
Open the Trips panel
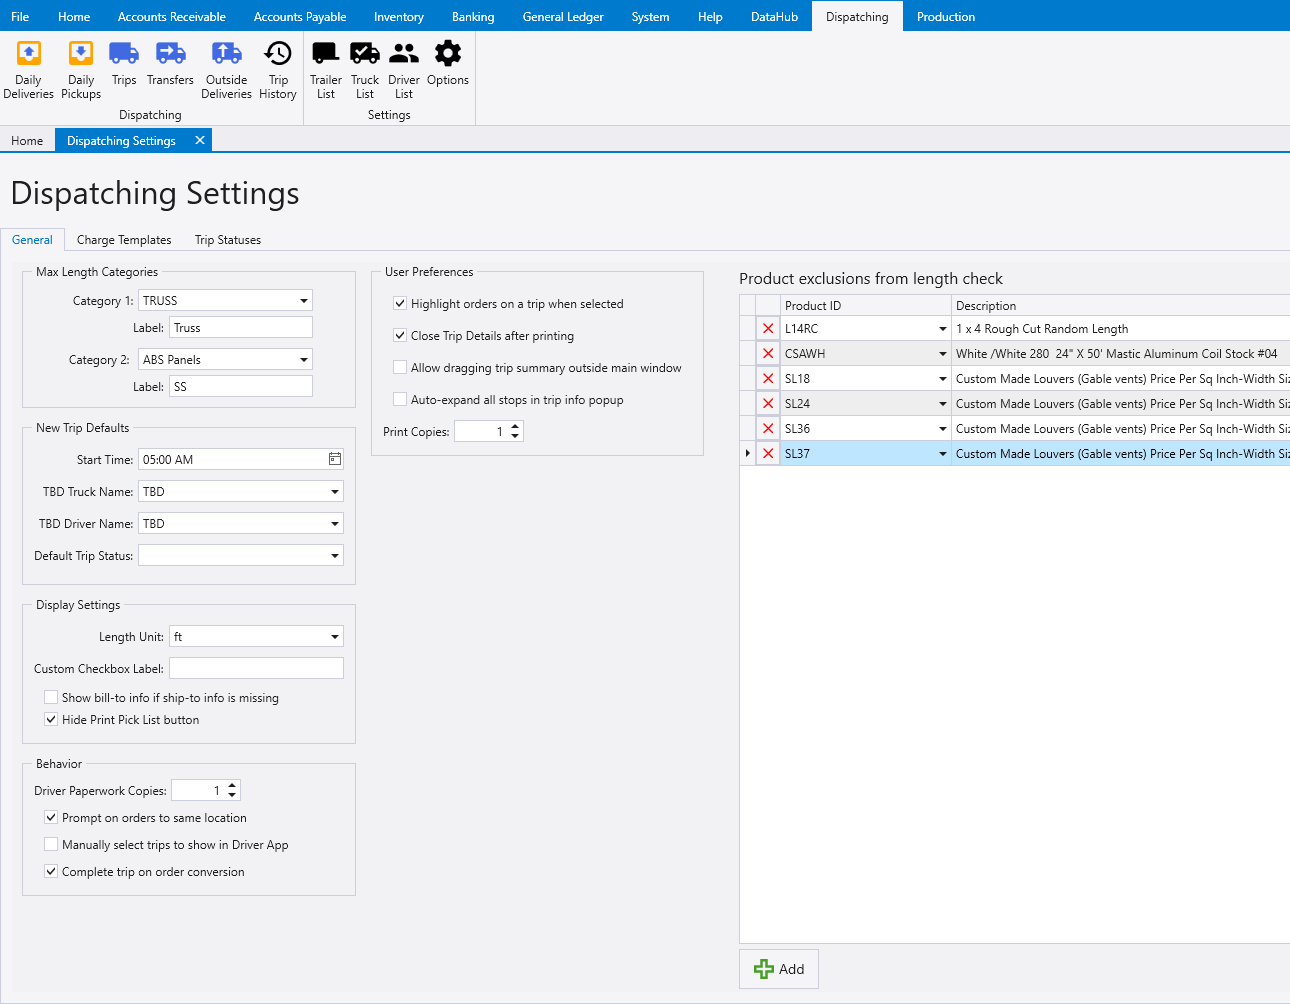tap(123, 68)
